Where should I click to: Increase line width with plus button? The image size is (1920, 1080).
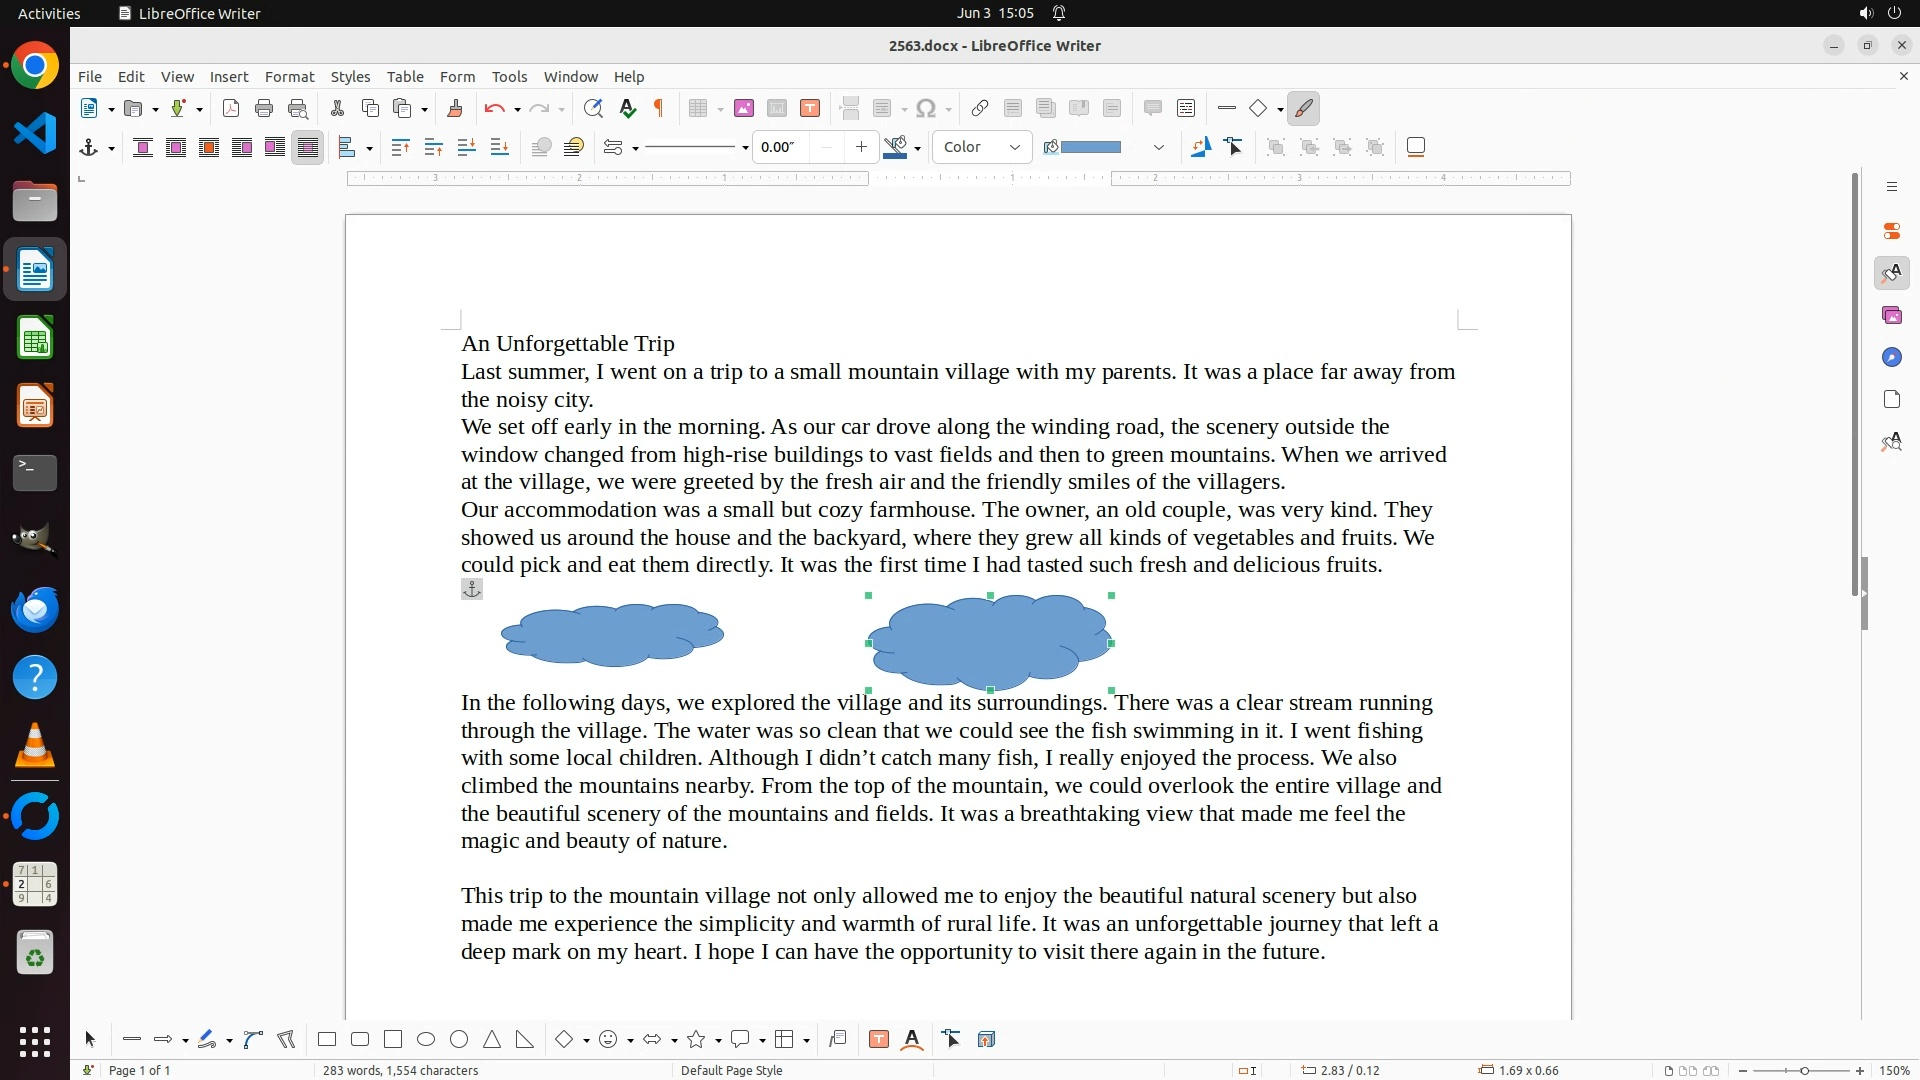point(861,148)
